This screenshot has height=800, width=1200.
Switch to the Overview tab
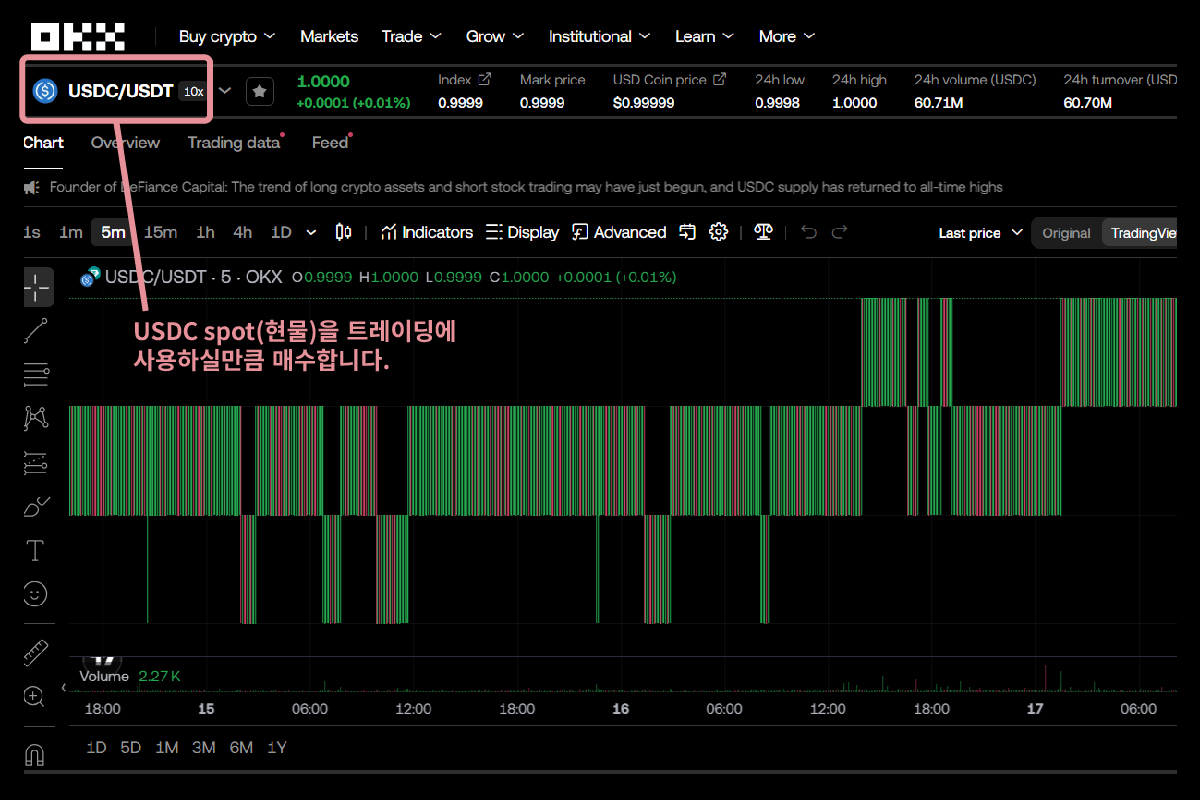pyautogui.click(x=125, y=142)
